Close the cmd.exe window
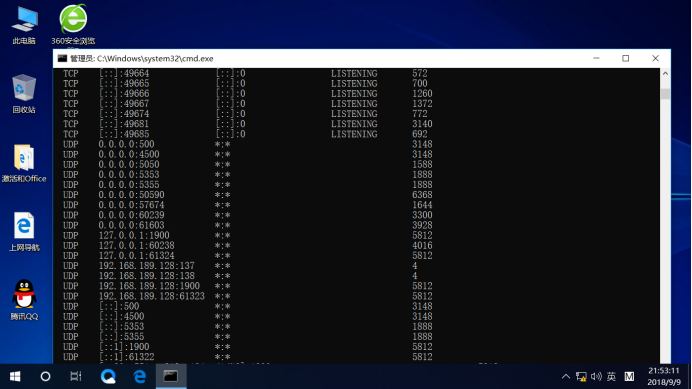The image size is (692, 389). click(x=655, y=58)
